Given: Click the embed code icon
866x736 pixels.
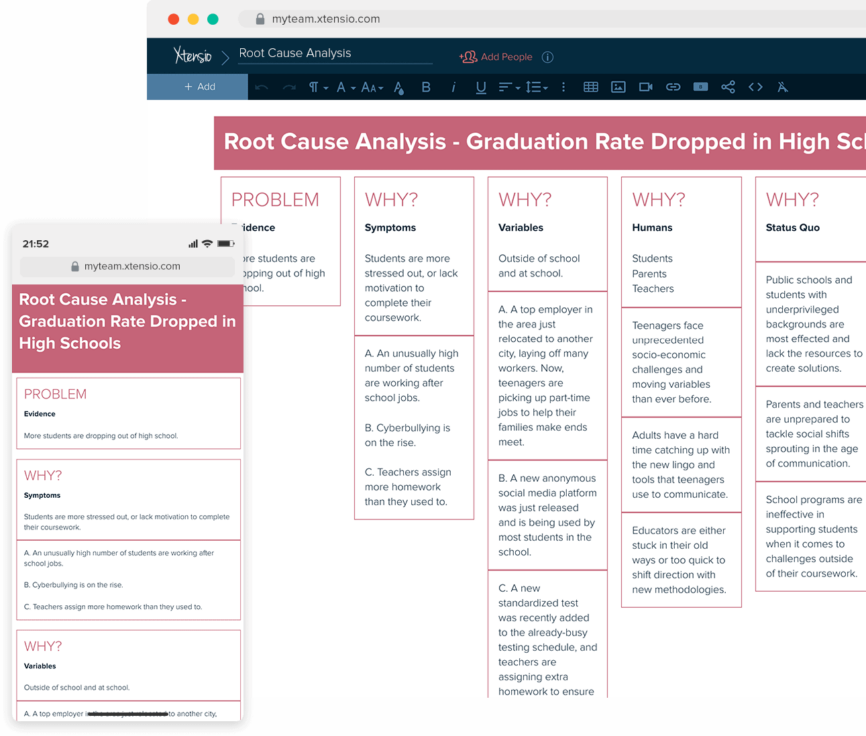Looking at the screenshot, I should (755, 87).
